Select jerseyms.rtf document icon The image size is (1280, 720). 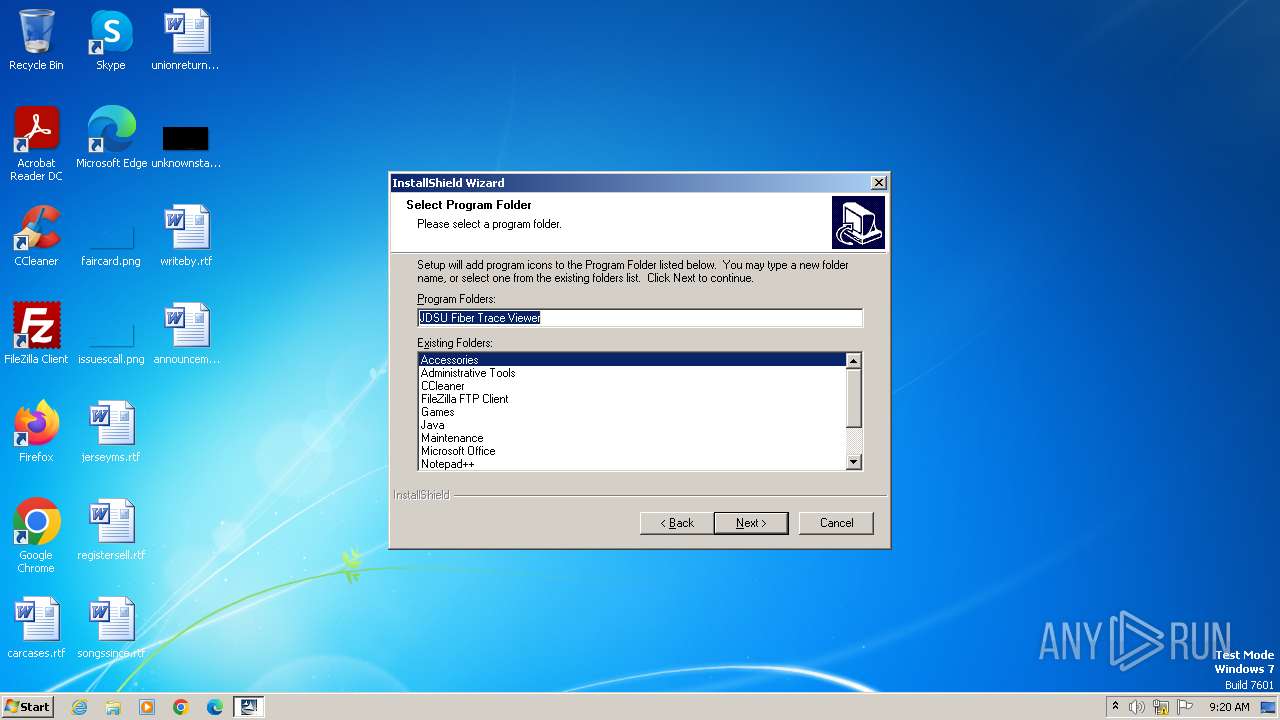[x=110, y=432]
